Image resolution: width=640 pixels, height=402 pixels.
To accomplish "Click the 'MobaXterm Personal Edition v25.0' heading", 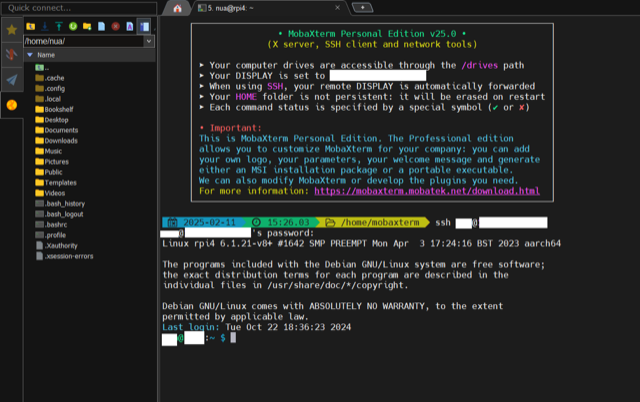I will (x=372, y=34).
